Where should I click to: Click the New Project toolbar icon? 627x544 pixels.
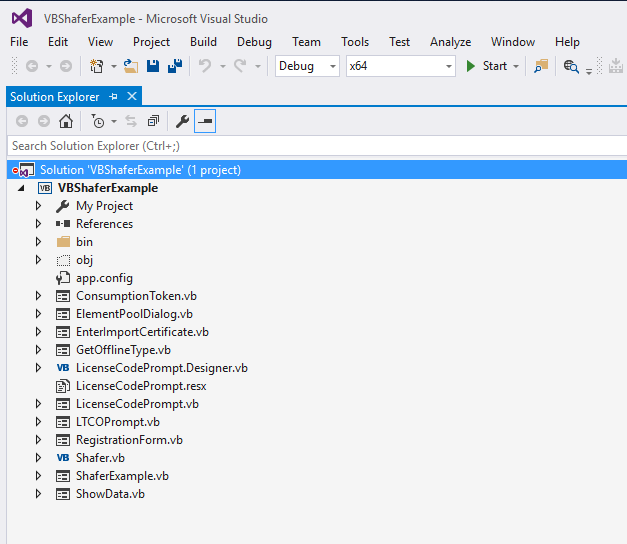(96, 66)
